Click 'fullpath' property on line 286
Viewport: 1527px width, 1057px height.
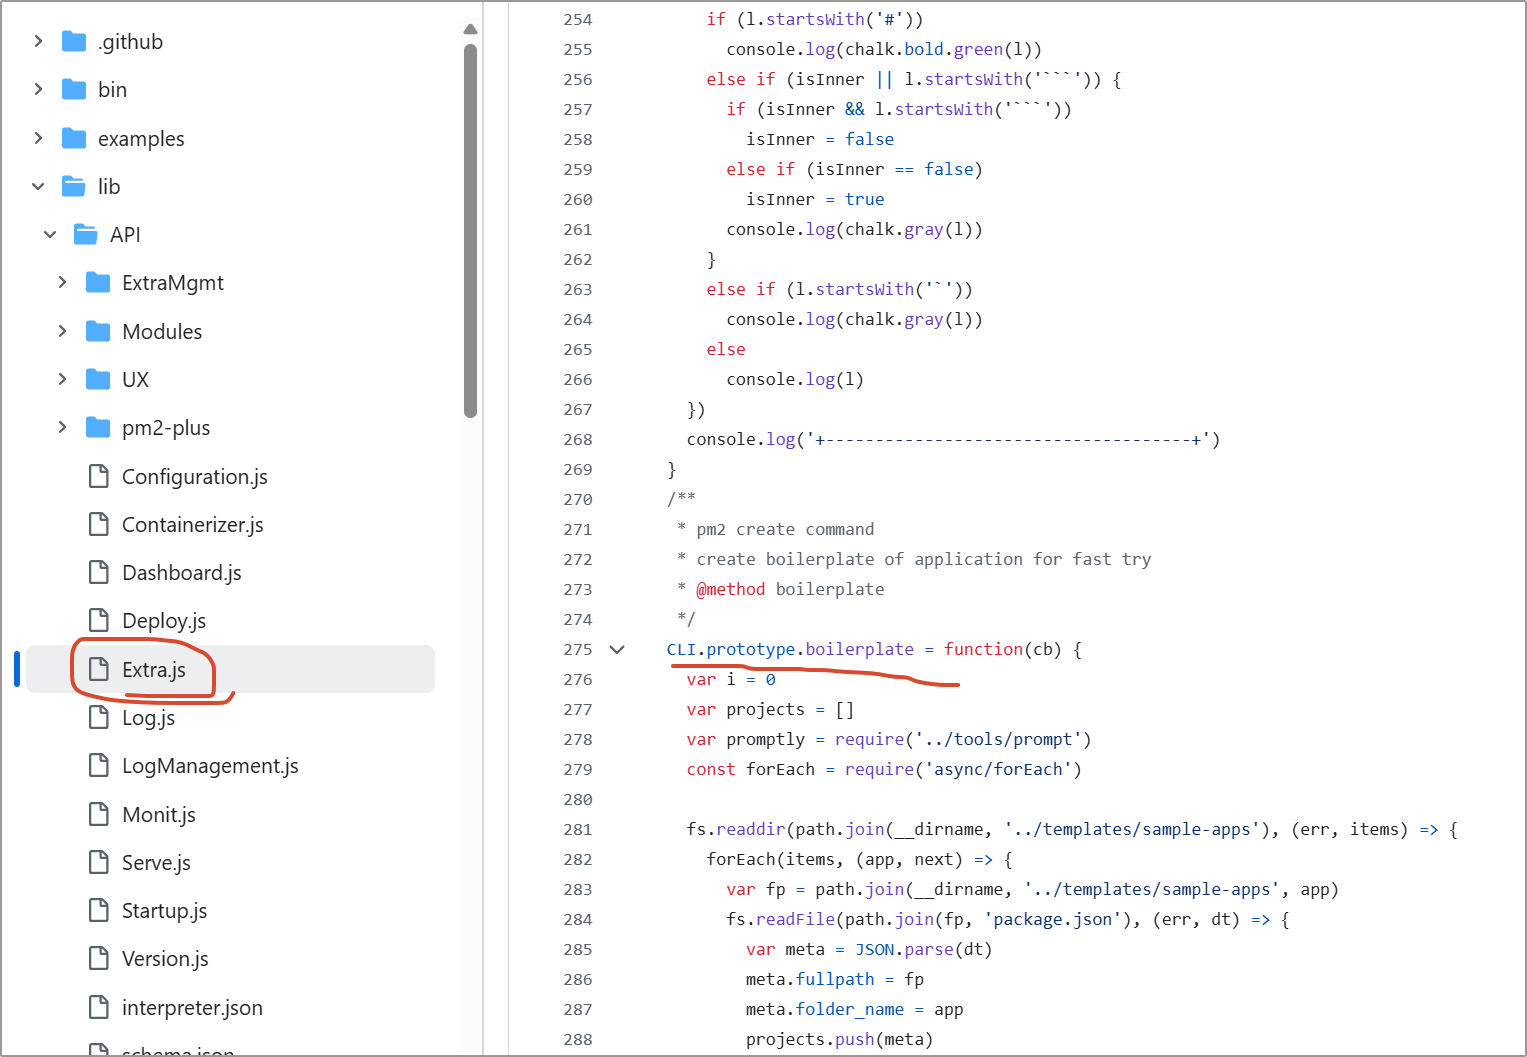coord(835,979)
